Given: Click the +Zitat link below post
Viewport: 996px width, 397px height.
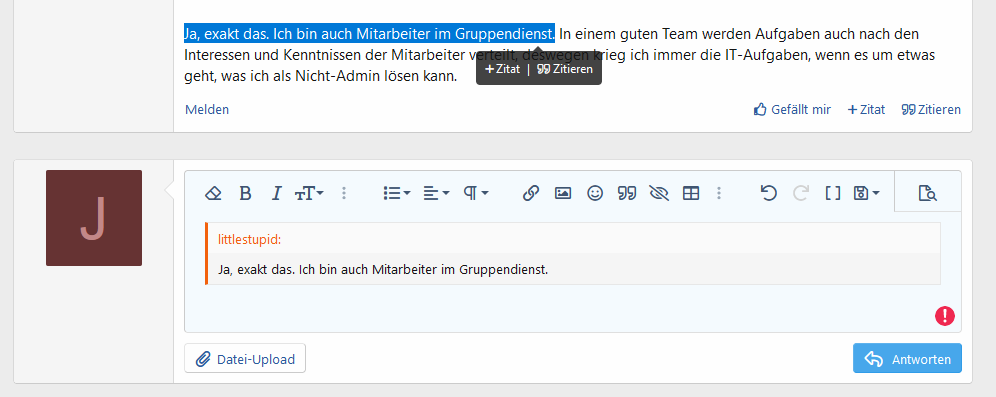Looking at the screenshot, I should tap(866, 110).
